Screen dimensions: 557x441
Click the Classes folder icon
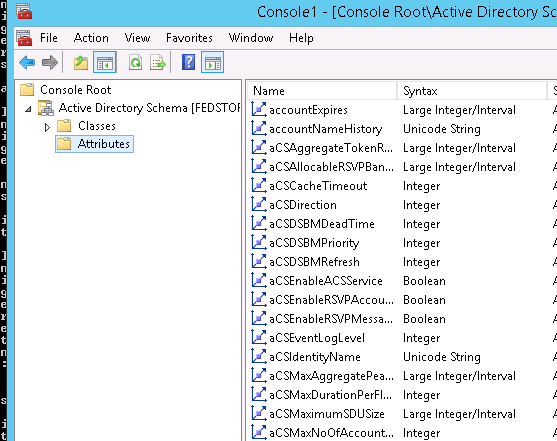64,126
